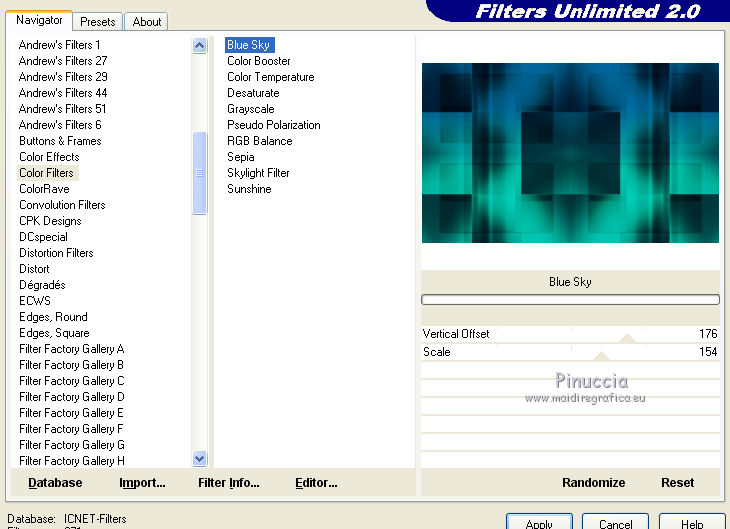The width and height of the screenshot is (730, 529).
Task: Choose Buttons & Frames category
Action: (x=60, y=141)
